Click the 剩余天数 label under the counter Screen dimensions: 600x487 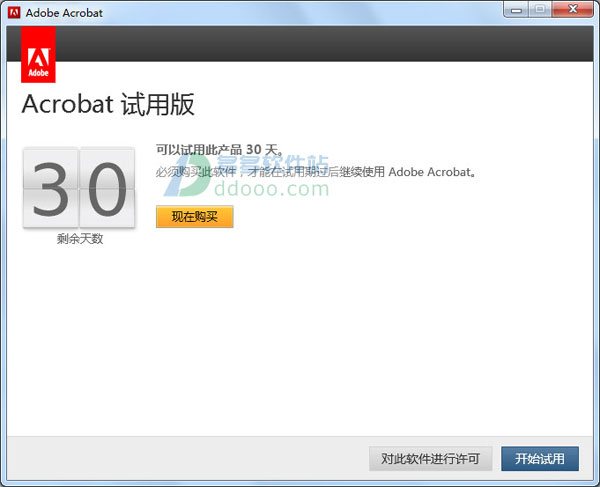tap(80, 239)
